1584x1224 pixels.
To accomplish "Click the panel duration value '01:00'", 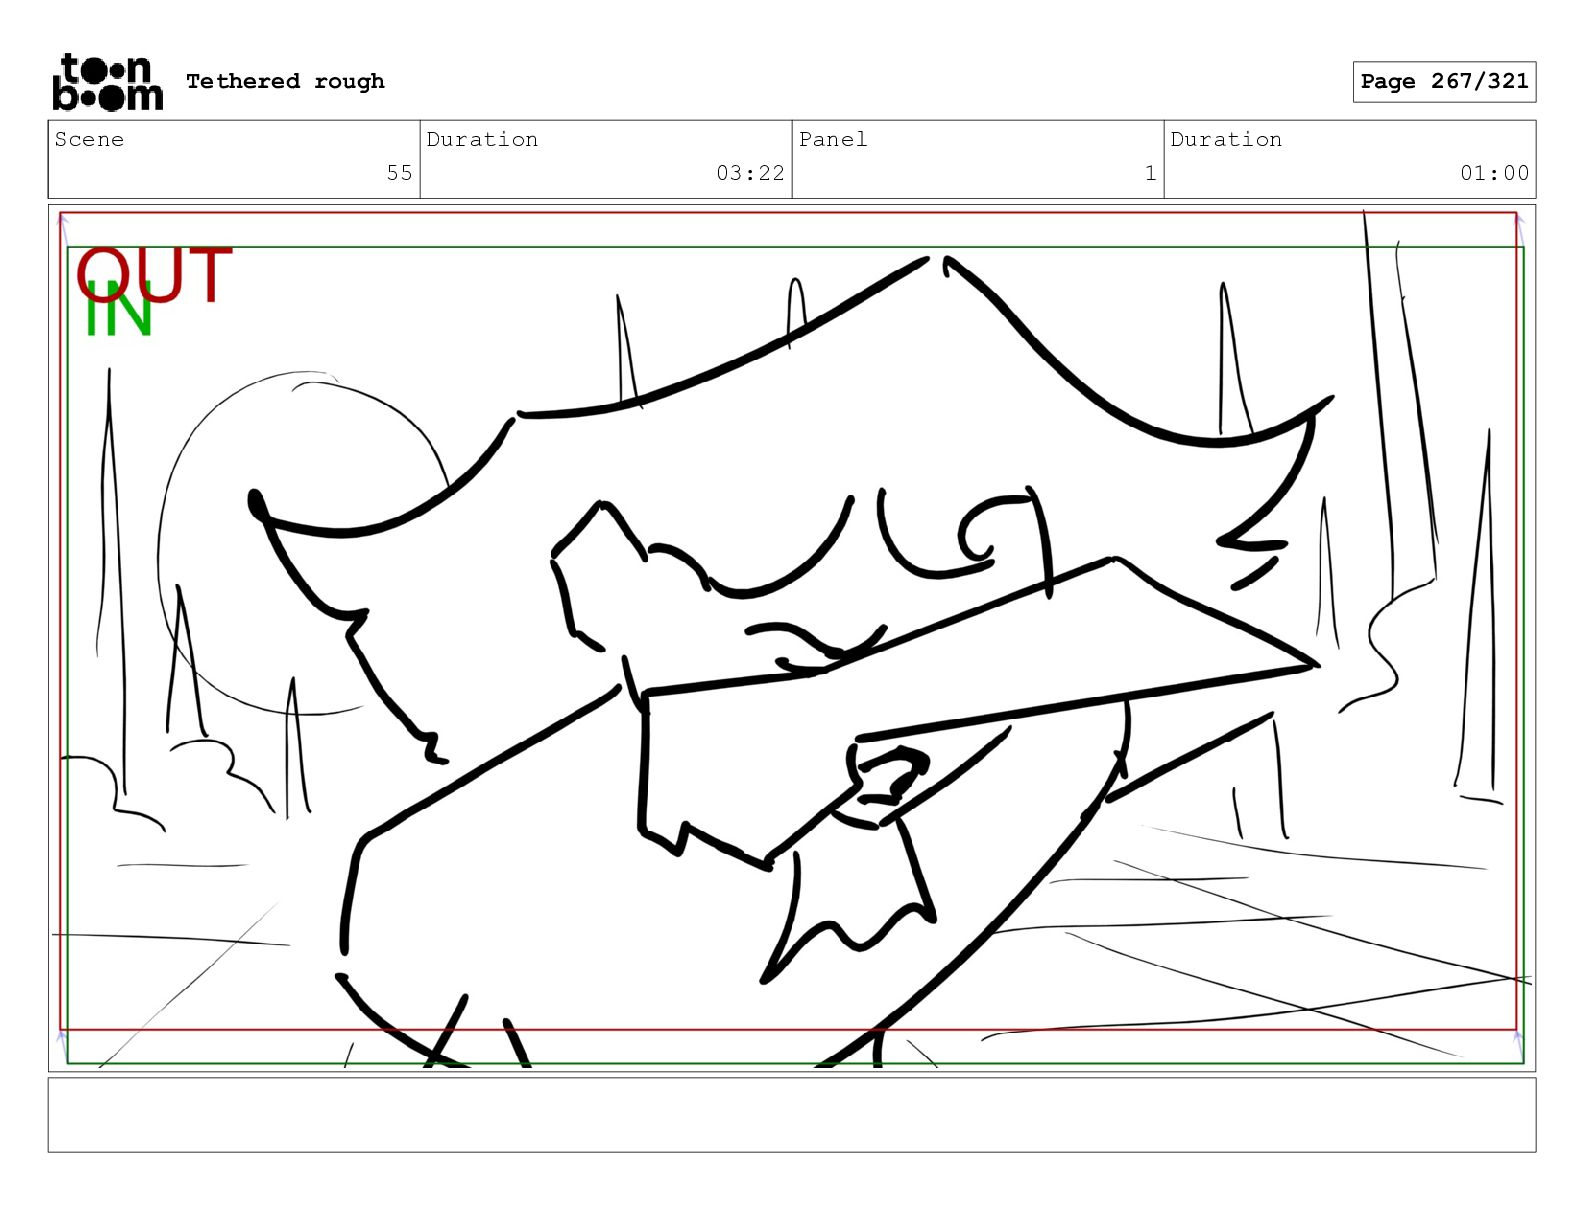I will (x=1494, y=173).
